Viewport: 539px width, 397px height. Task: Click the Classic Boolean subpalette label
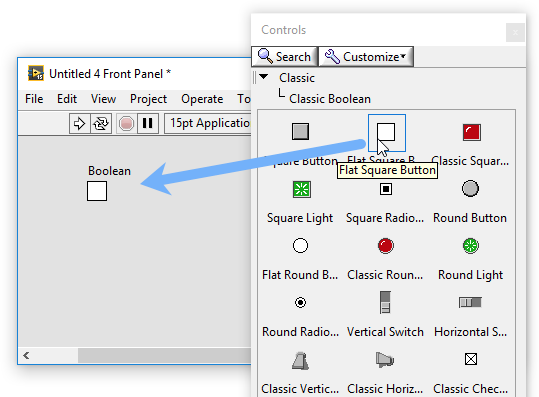pos(330,99)
